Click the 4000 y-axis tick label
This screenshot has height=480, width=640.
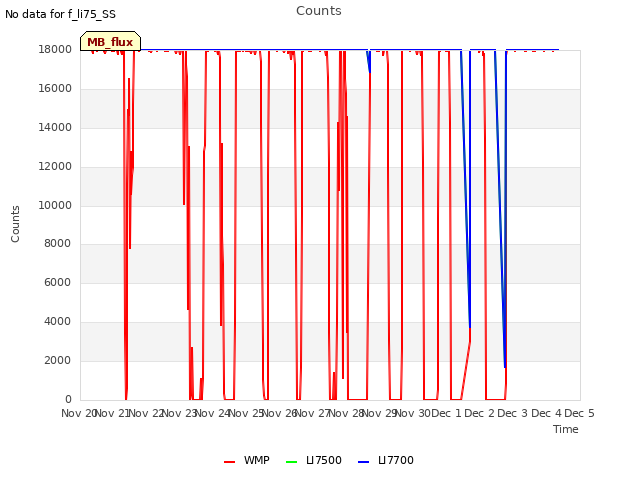click(x=58, y=322)
